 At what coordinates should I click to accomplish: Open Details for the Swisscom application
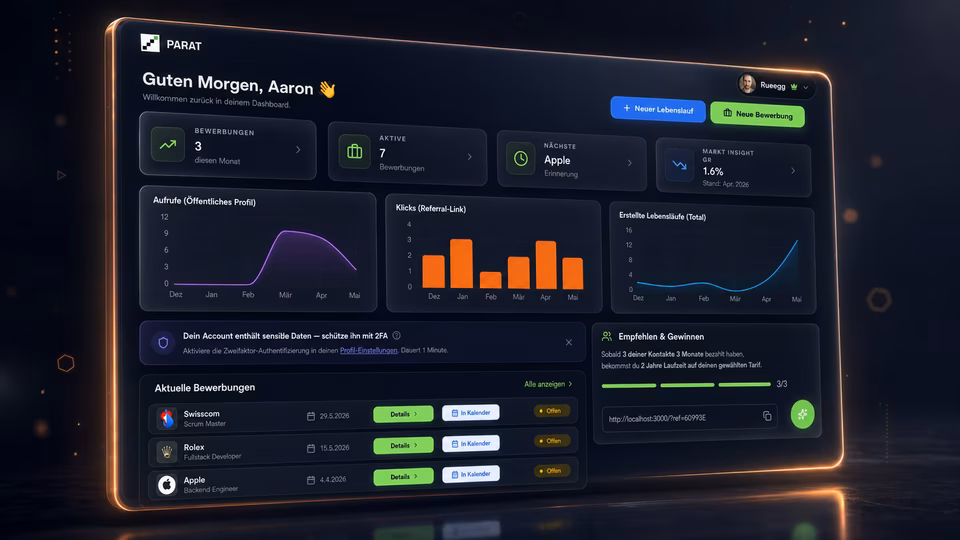click(403, 414)
